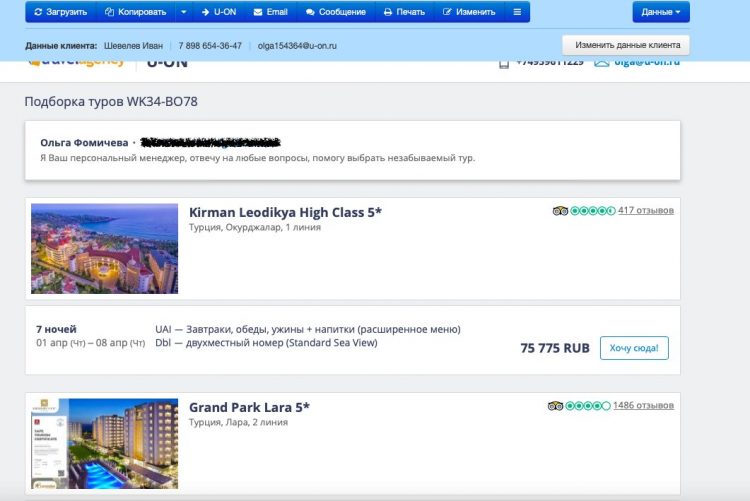Screen dimensions: 750x501
Task: Click the Загрузить reload button
Action: (x=60, y=12)
